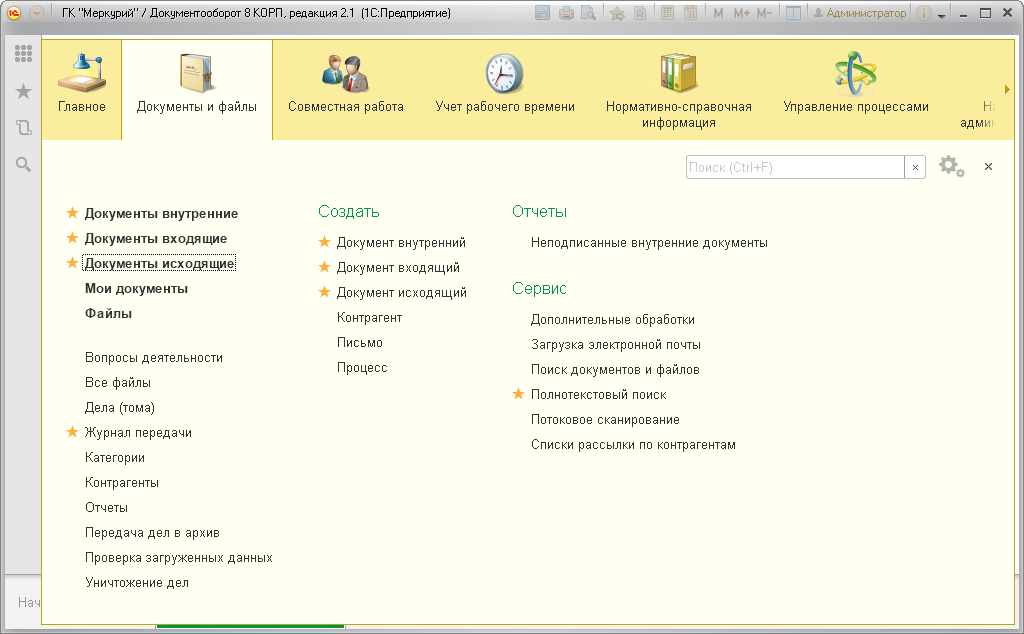Click the M- memory subtract button
This screenshot has height=634, width=1024.
coord(764,13)
